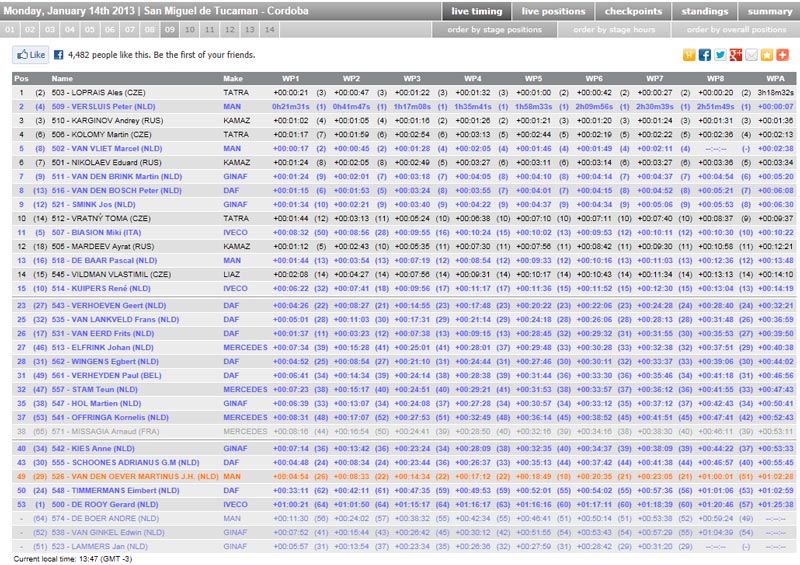Open the standings tab
Image resolution: width=800 pixels, height=565 pixels.
pos(705,11)
